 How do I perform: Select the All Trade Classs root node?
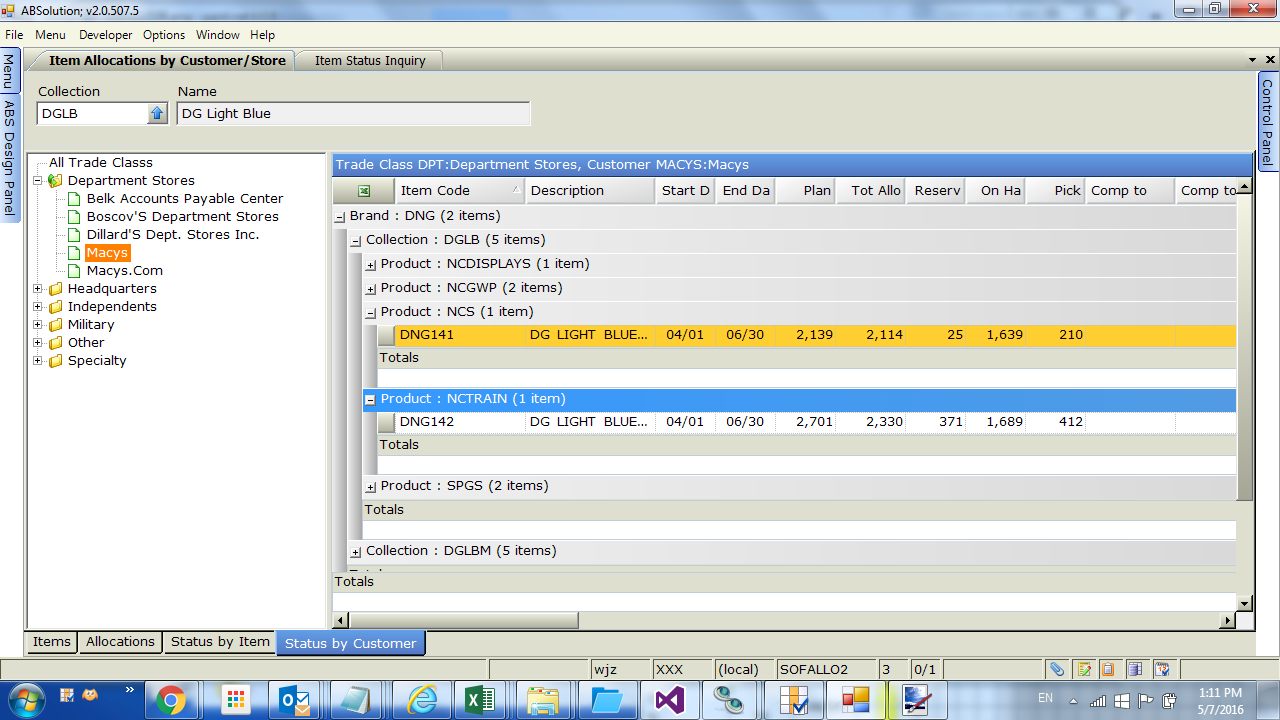[x=101, y=163]
